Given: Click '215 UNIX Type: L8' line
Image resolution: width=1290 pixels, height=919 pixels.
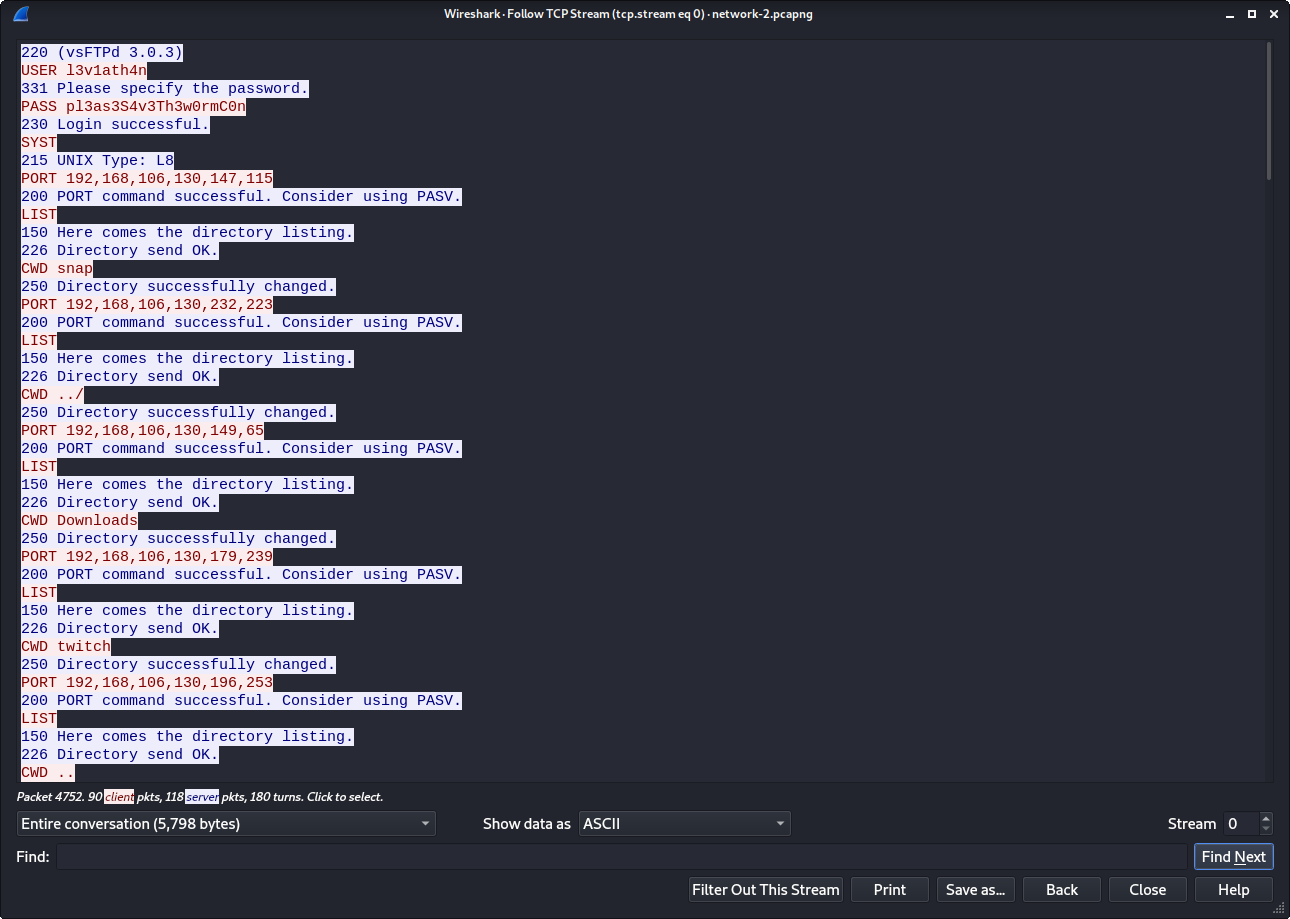Looking at the screenshot, I should click(x=97, y=161).
